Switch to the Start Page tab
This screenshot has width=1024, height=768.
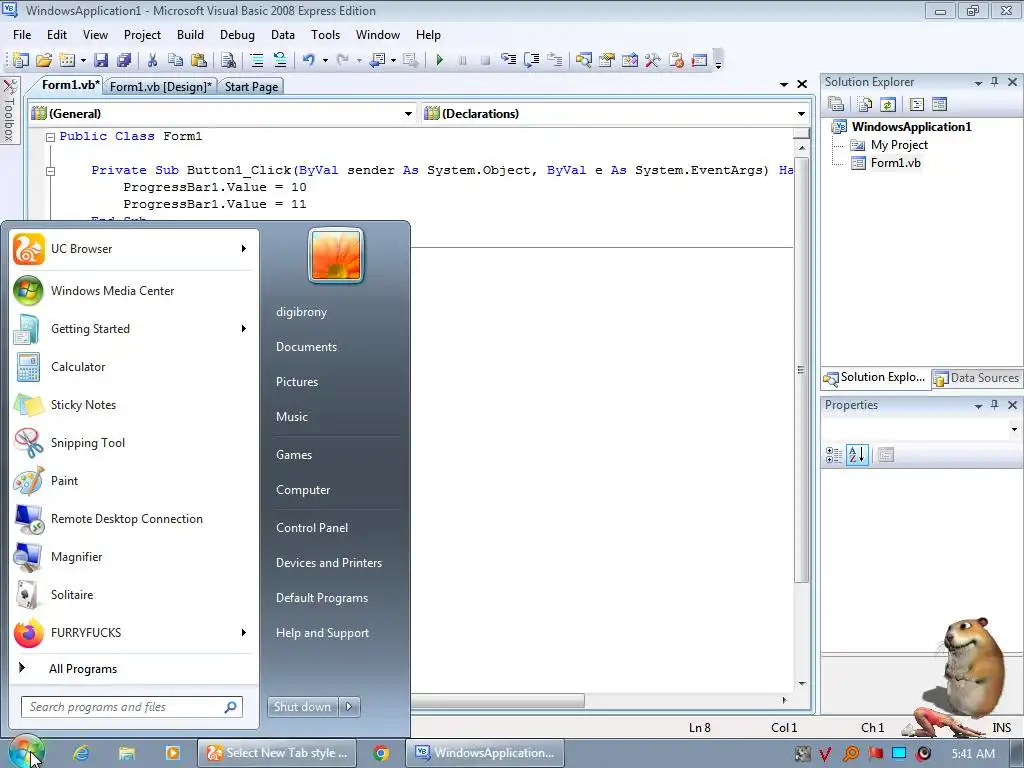click(251, 86)
